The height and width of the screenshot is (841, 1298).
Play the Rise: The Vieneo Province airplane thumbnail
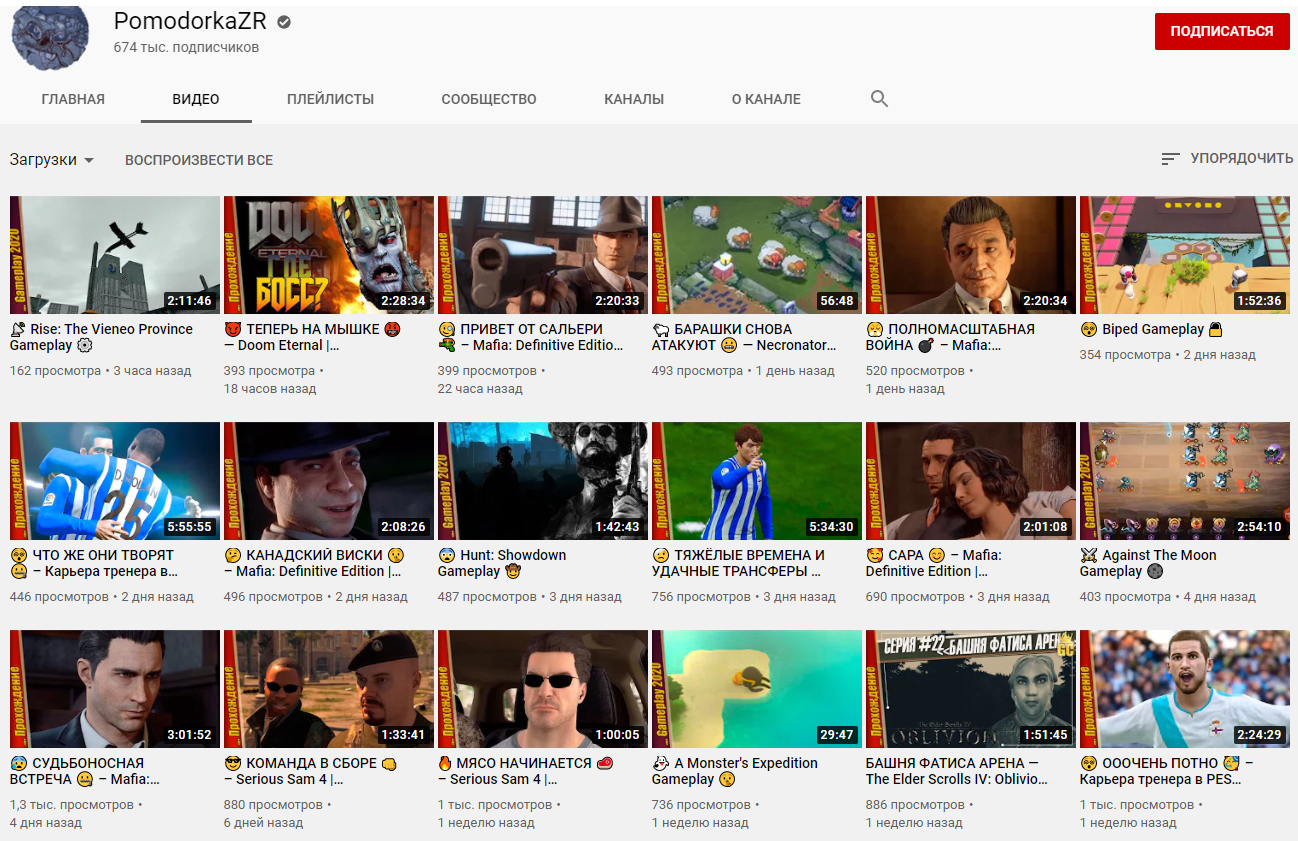[115, 255]
